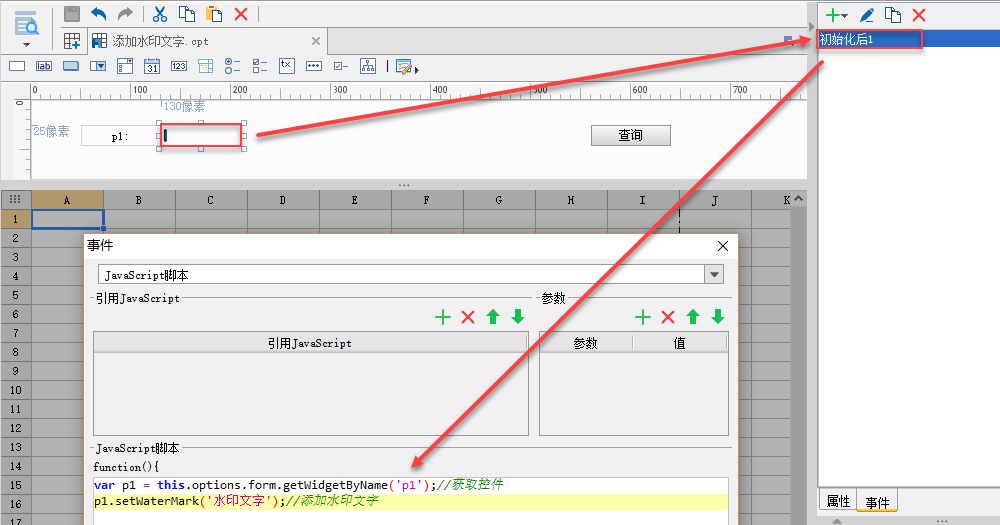Select cell A1 in the spreadsheet
The width and height of the screenshot is (1000, 525).
(x=67, y=219)
